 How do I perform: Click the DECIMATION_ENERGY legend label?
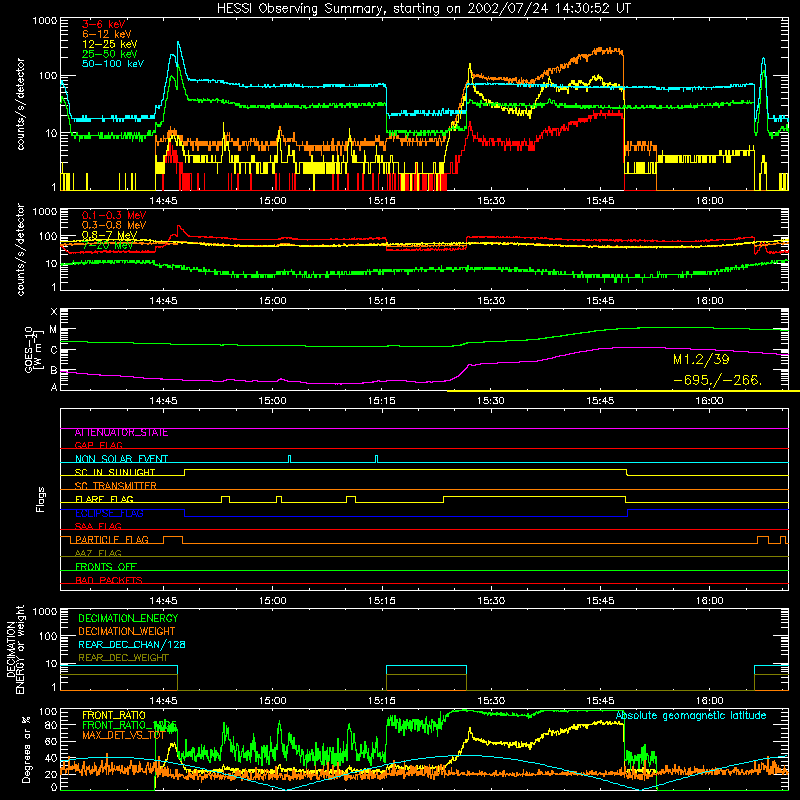click(x=128, y=618)
